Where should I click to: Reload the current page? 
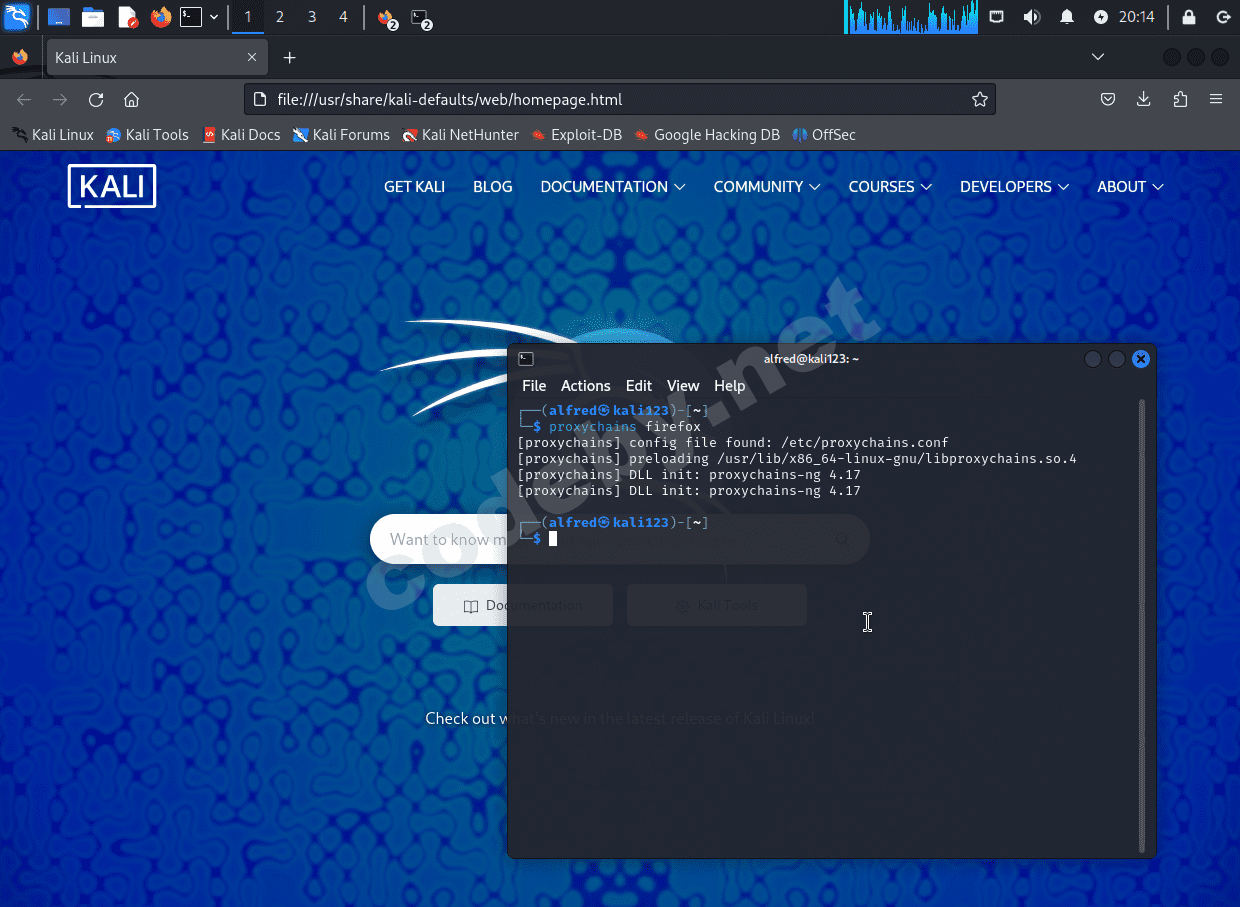96,99
